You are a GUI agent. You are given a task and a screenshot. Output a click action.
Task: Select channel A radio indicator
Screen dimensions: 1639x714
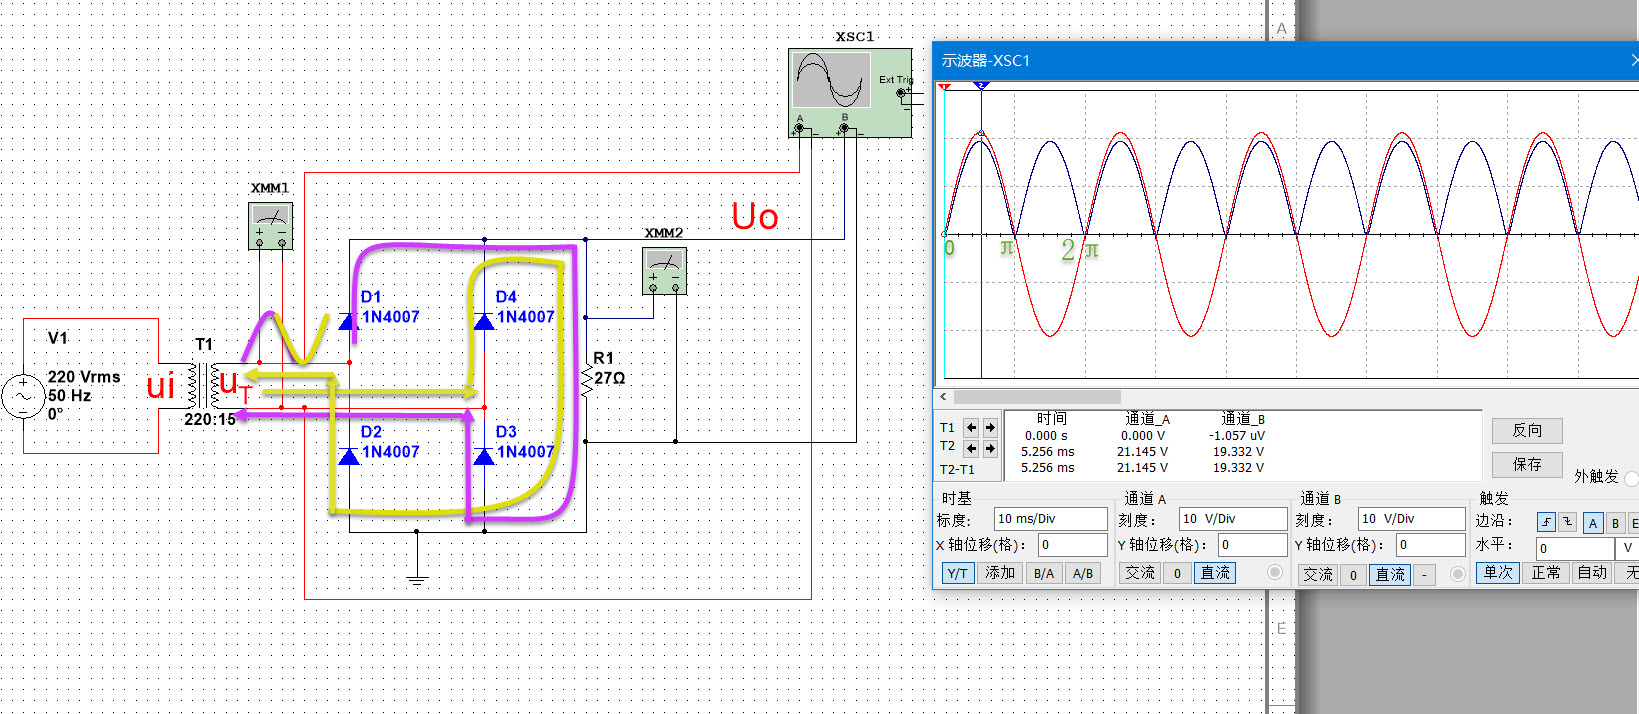(x=1274, y=573)
